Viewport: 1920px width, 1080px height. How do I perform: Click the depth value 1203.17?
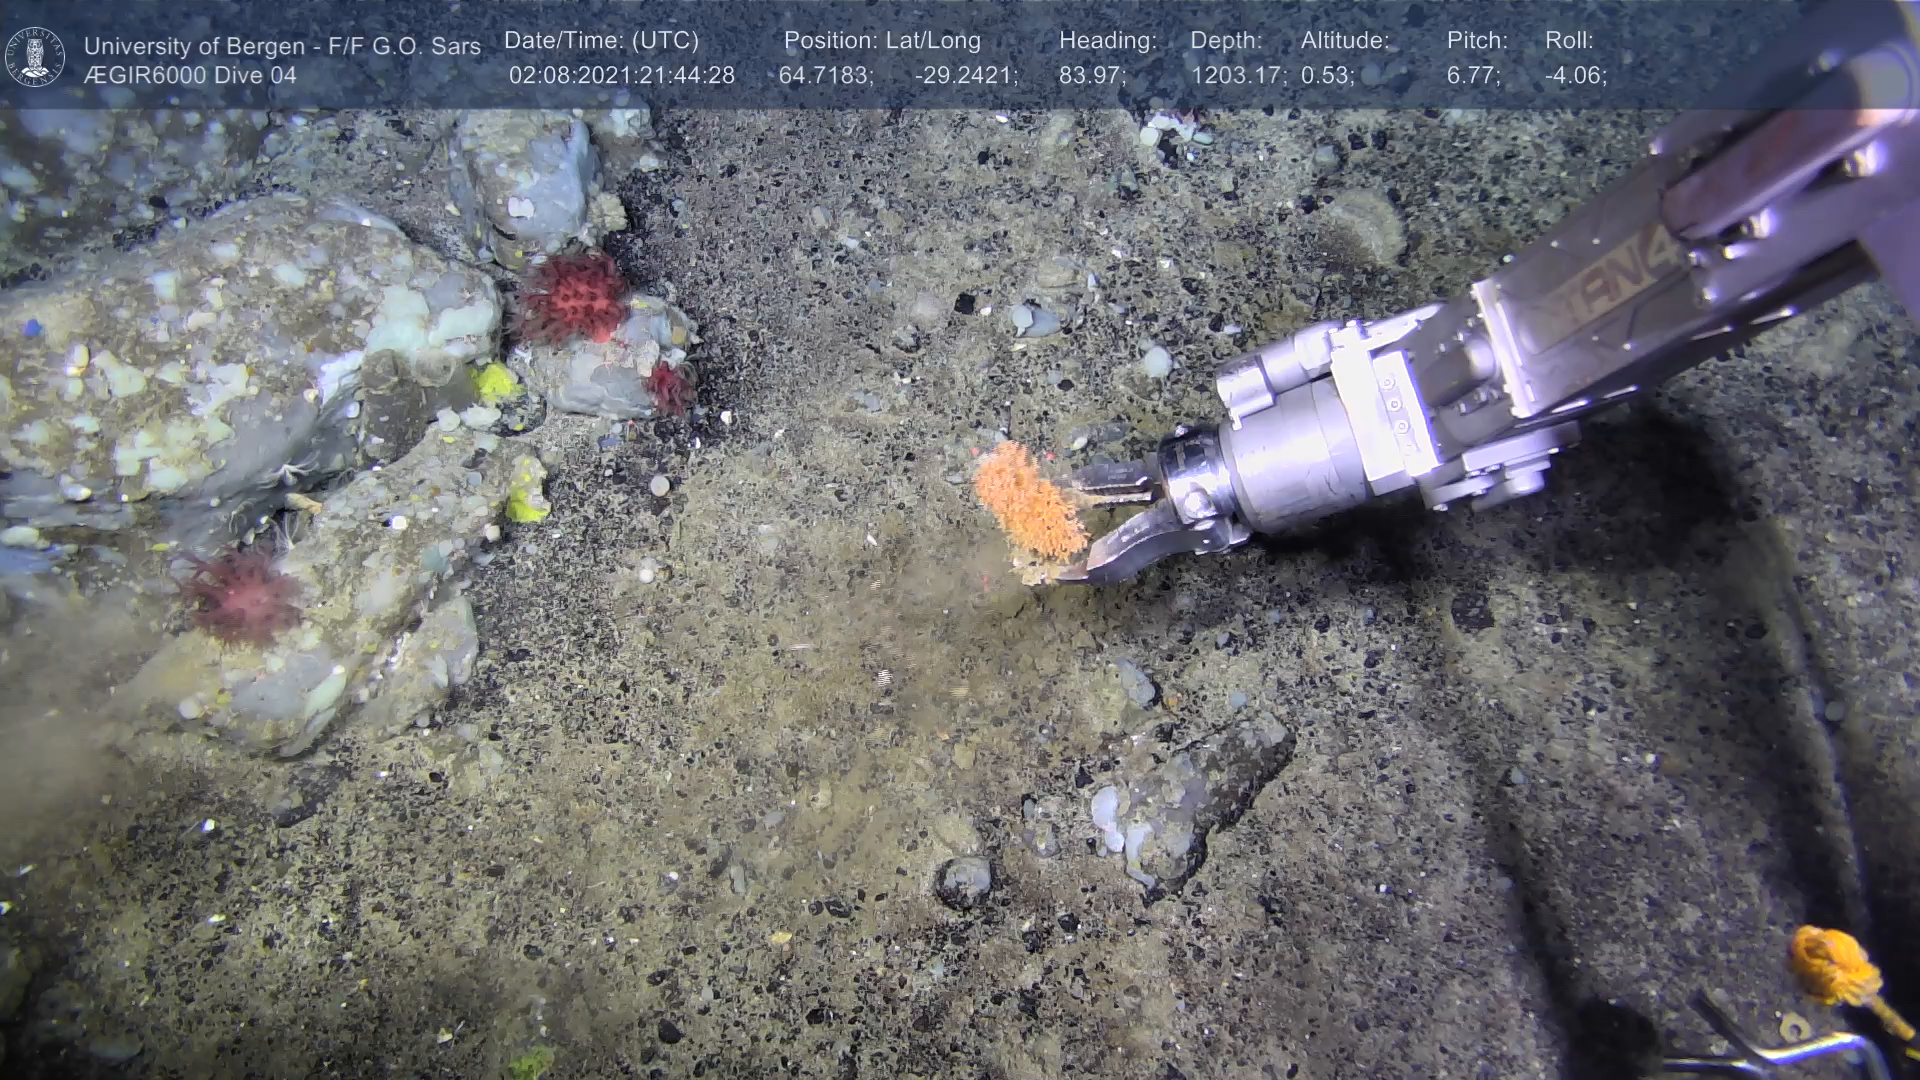[1236, 76]
